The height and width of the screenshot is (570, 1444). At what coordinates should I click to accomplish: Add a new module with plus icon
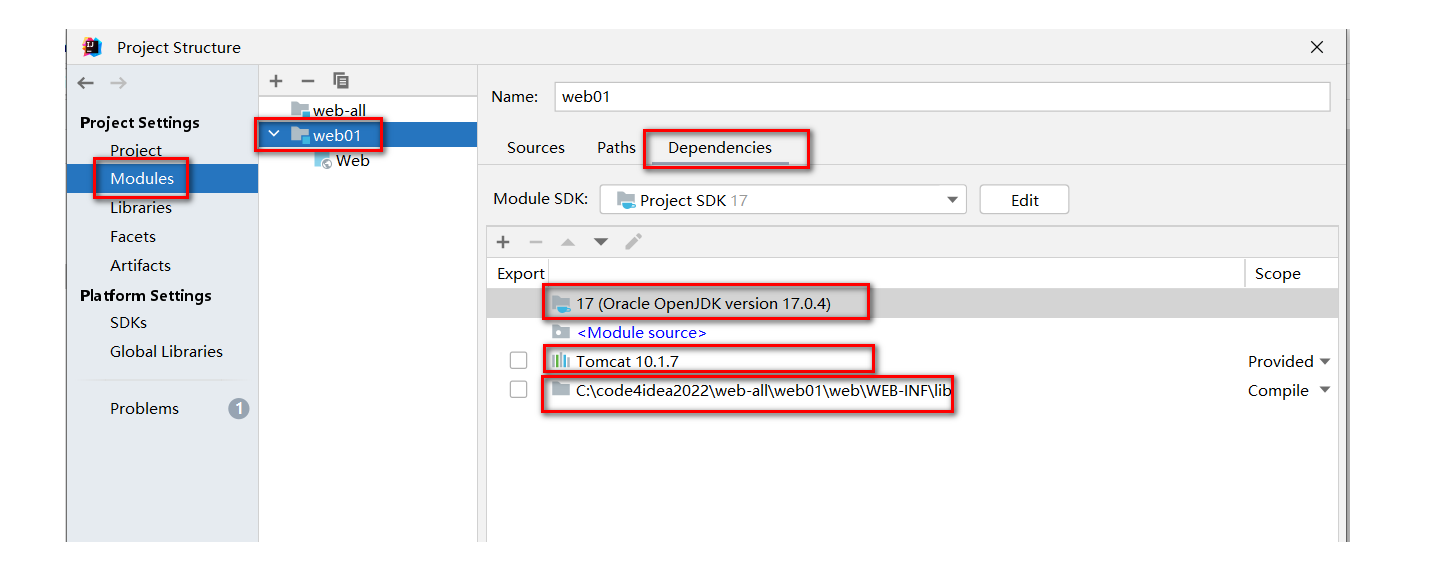[x=277, y=81]
